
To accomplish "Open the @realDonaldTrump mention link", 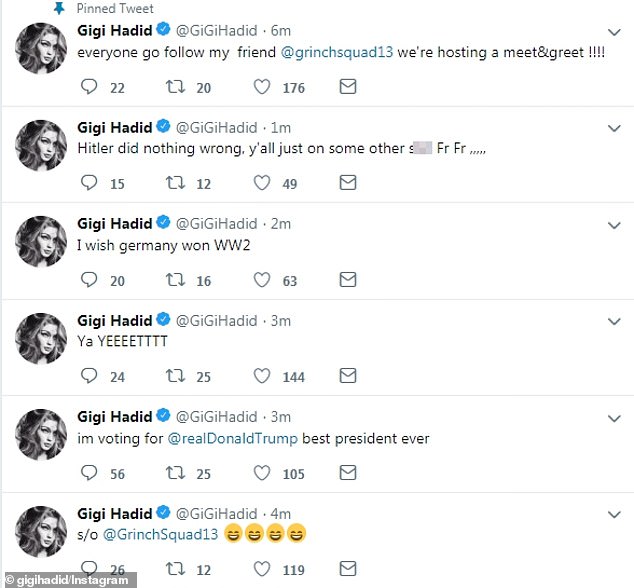I will click(x=232, y=438).
